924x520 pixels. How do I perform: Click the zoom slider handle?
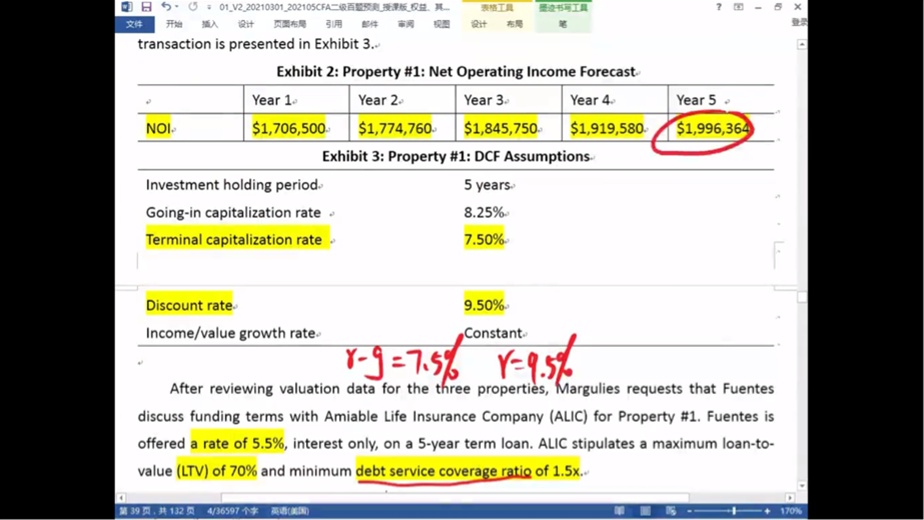point(734,511)
